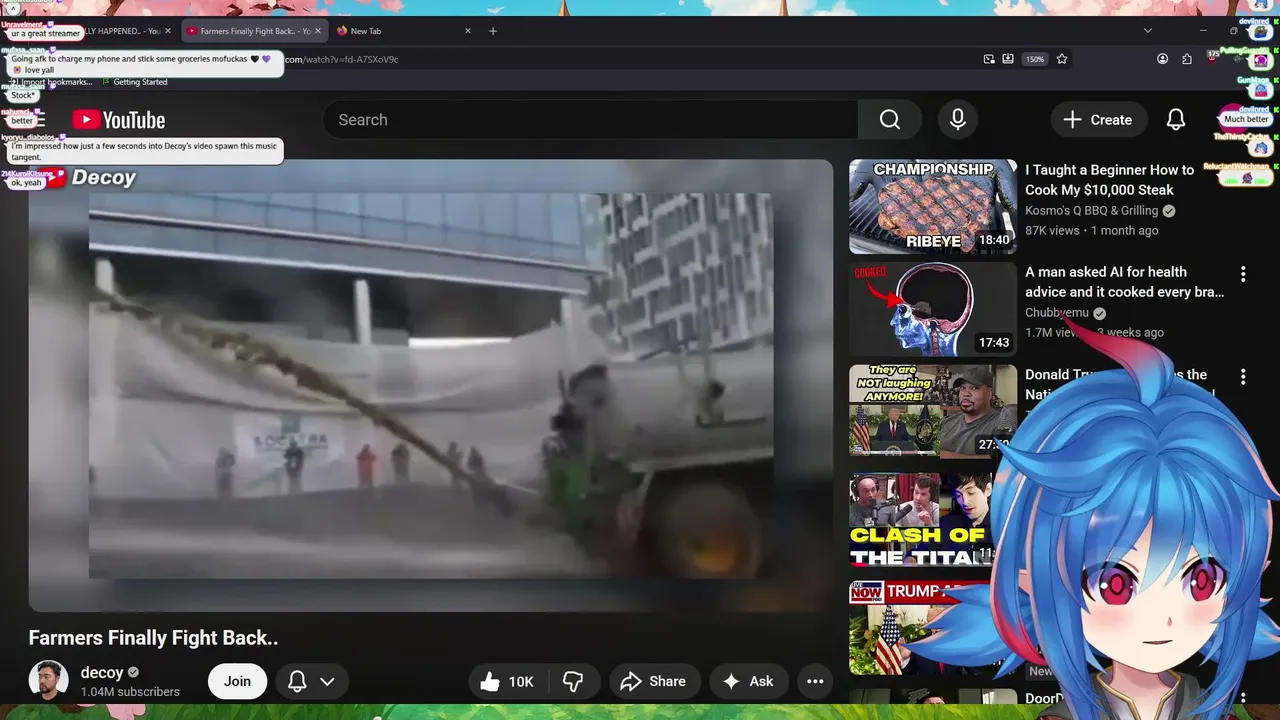Dislike the video with thumbs down
This screenshot has width=1280, height=720.
pyautogui.click(x=573, y=682)
